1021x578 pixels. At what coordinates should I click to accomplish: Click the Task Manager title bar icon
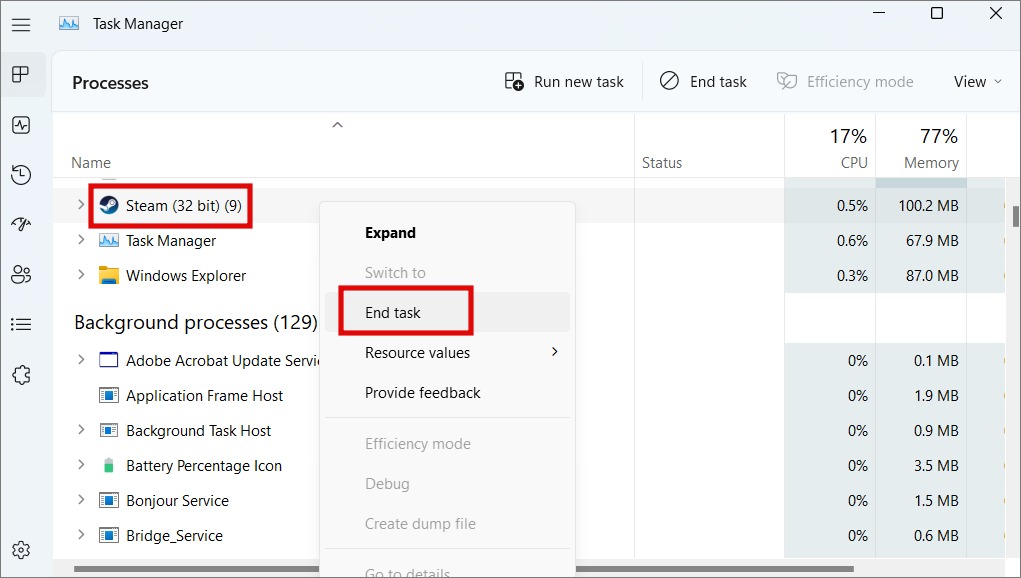pos(69,24)
